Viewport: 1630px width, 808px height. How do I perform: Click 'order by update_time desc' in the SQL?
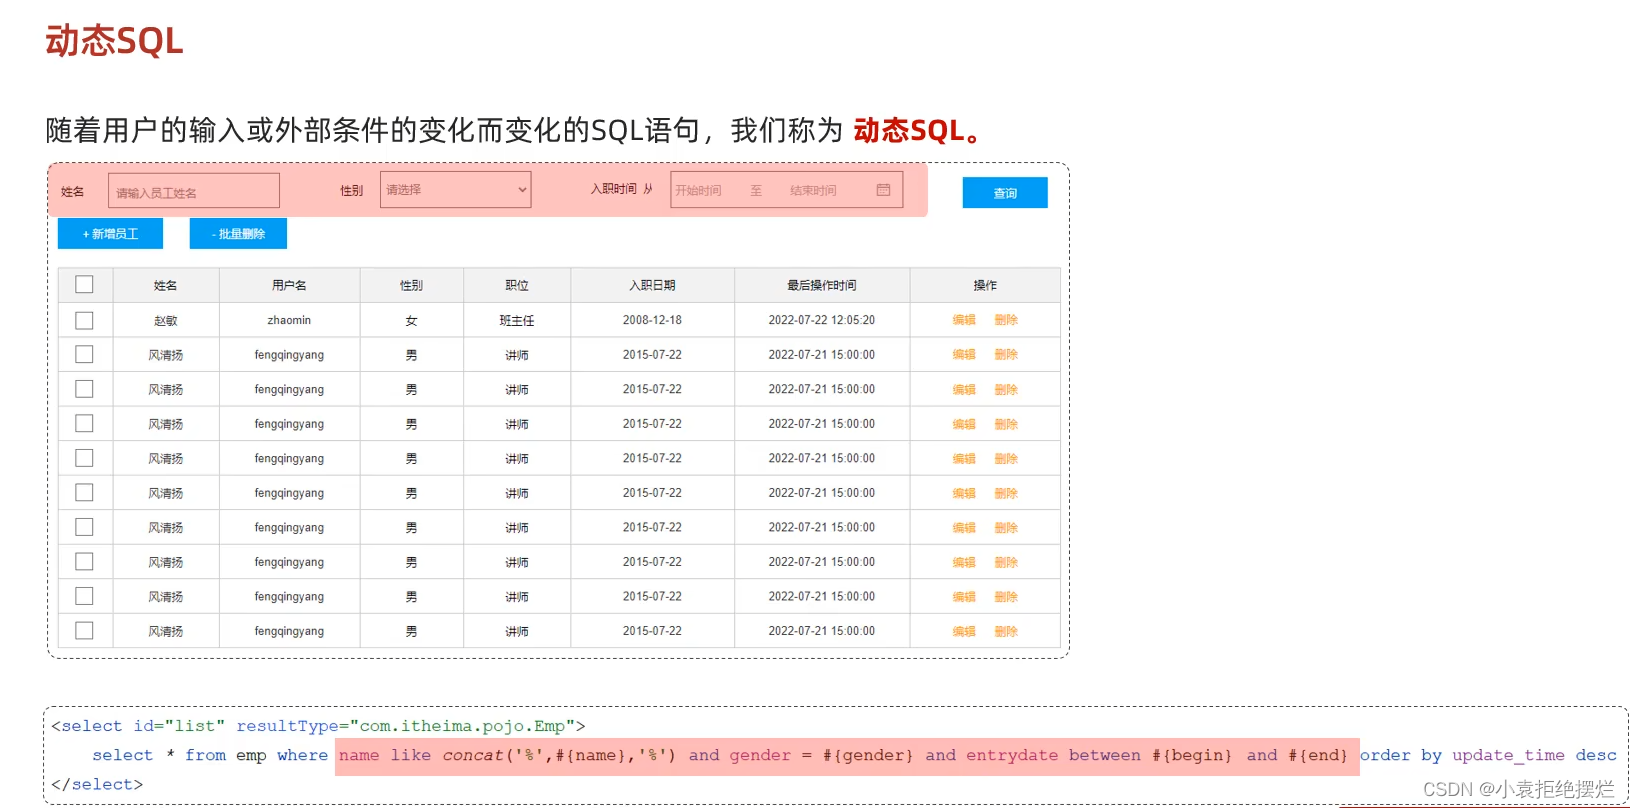click(1488, 755)
